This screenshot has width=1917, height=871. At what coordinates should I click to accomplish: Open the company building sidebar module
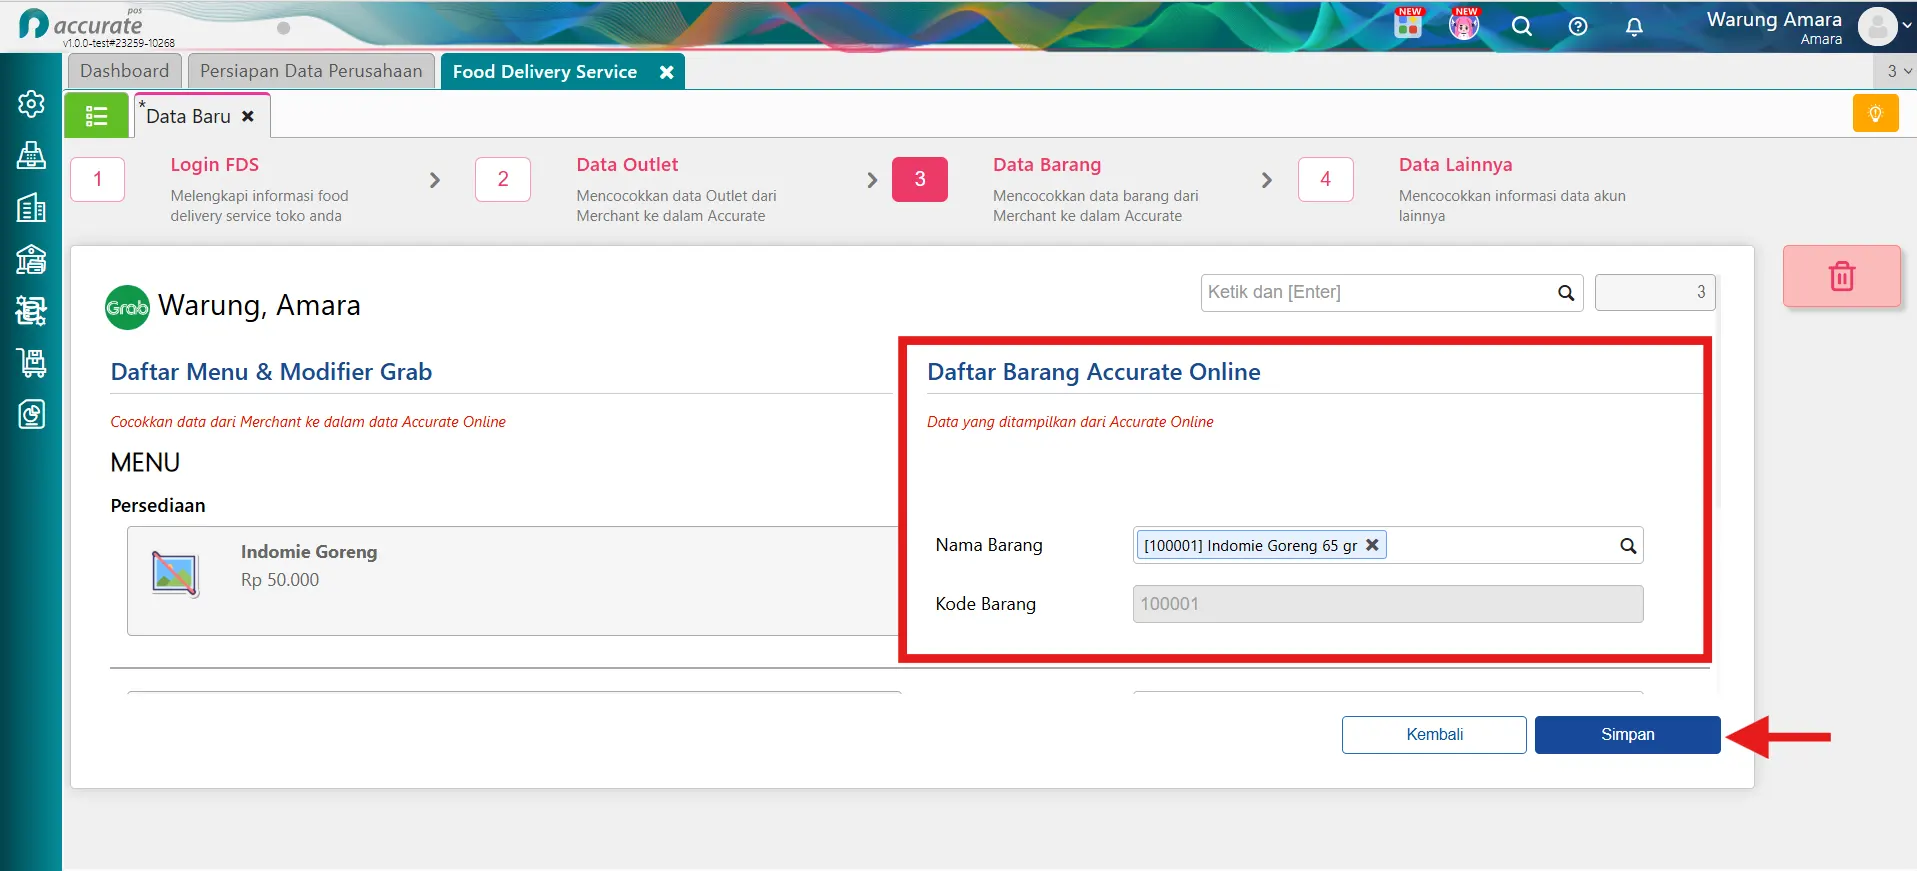[x=31, y=208]
